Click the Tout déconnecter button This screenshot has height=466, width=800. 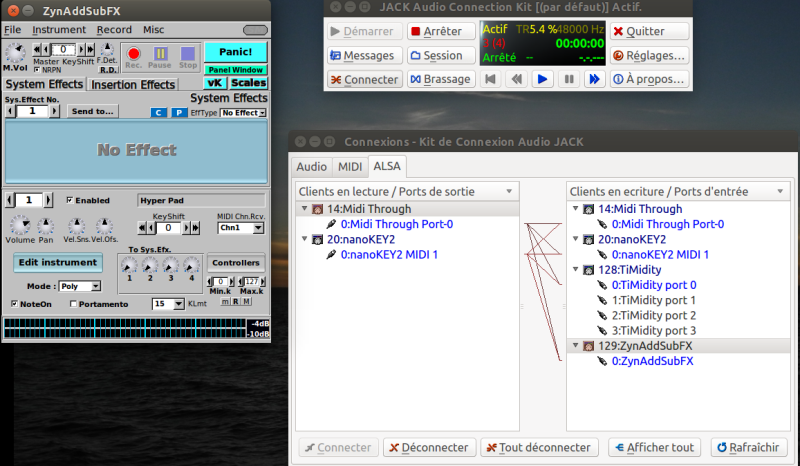(540, 448)
